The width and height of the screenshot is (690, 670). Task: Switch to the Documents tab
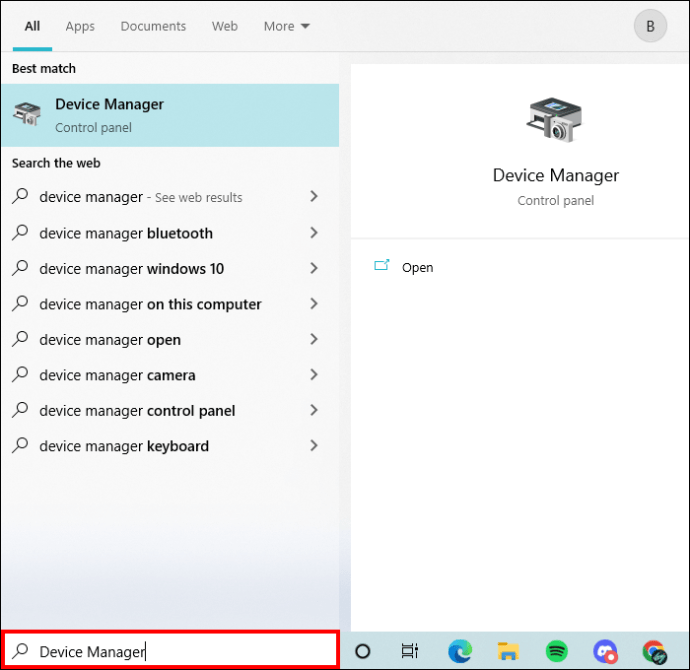(153, 26)
